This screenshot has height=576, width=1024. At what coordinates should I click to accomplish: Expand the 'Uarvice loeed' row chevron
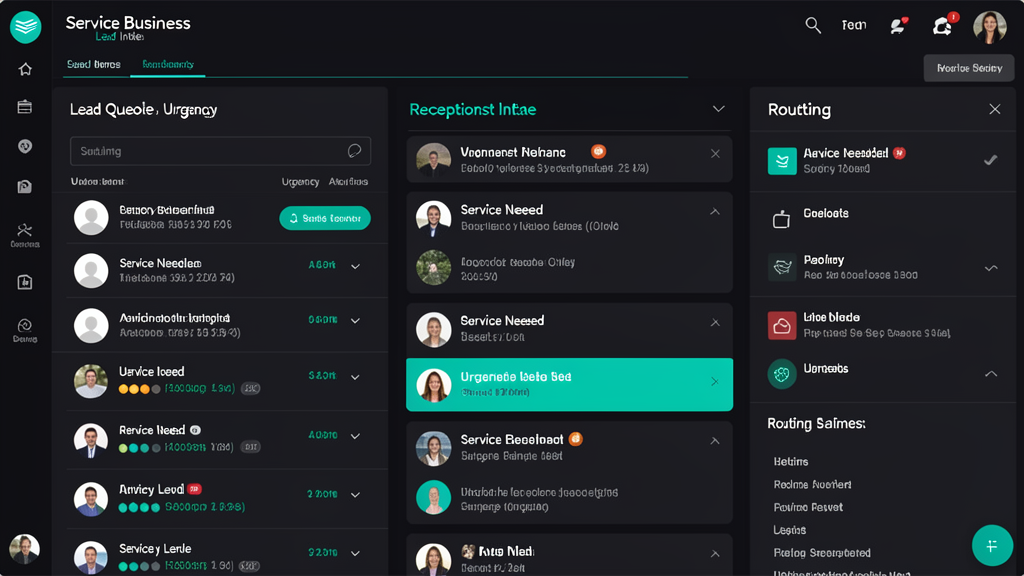[355, 377]
